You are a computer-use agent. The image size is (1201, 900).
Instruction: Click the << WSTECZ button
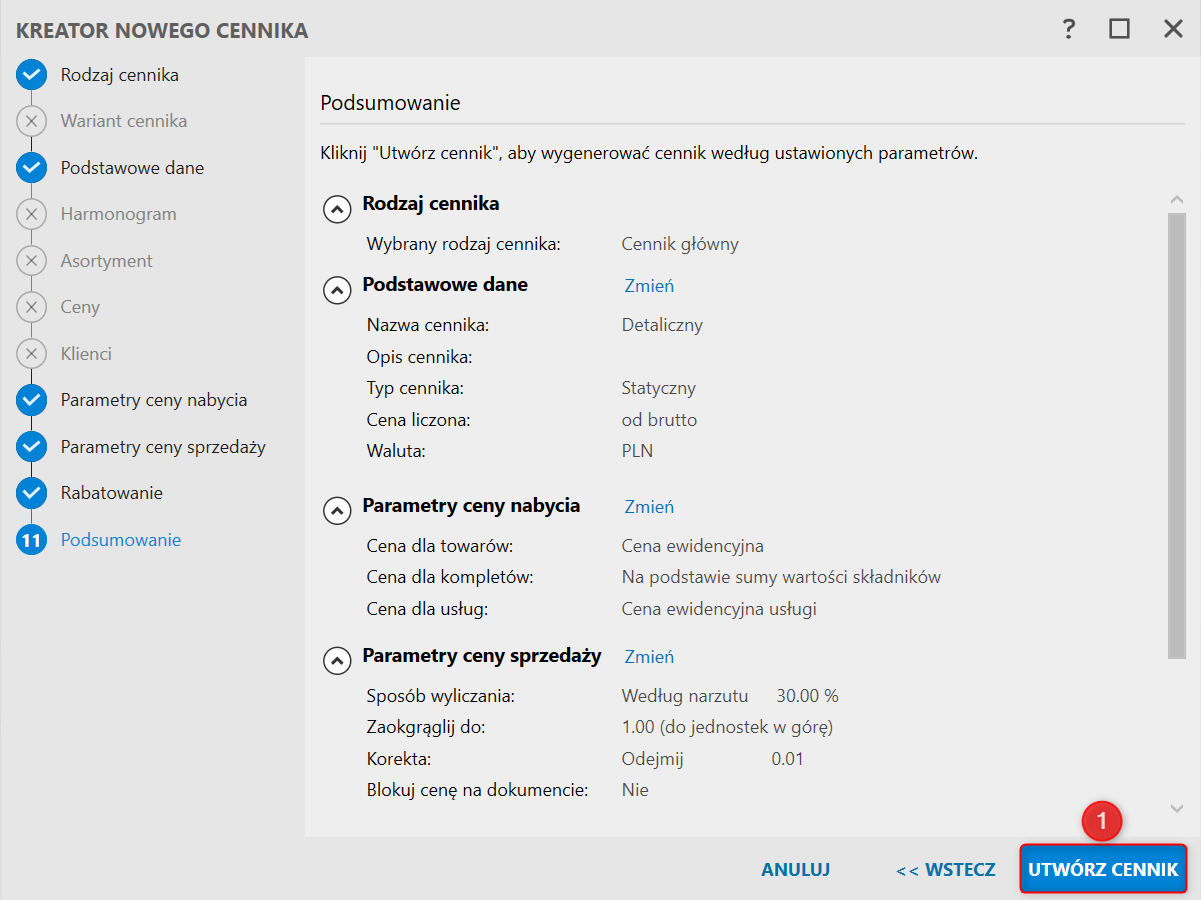click(945, 870)
